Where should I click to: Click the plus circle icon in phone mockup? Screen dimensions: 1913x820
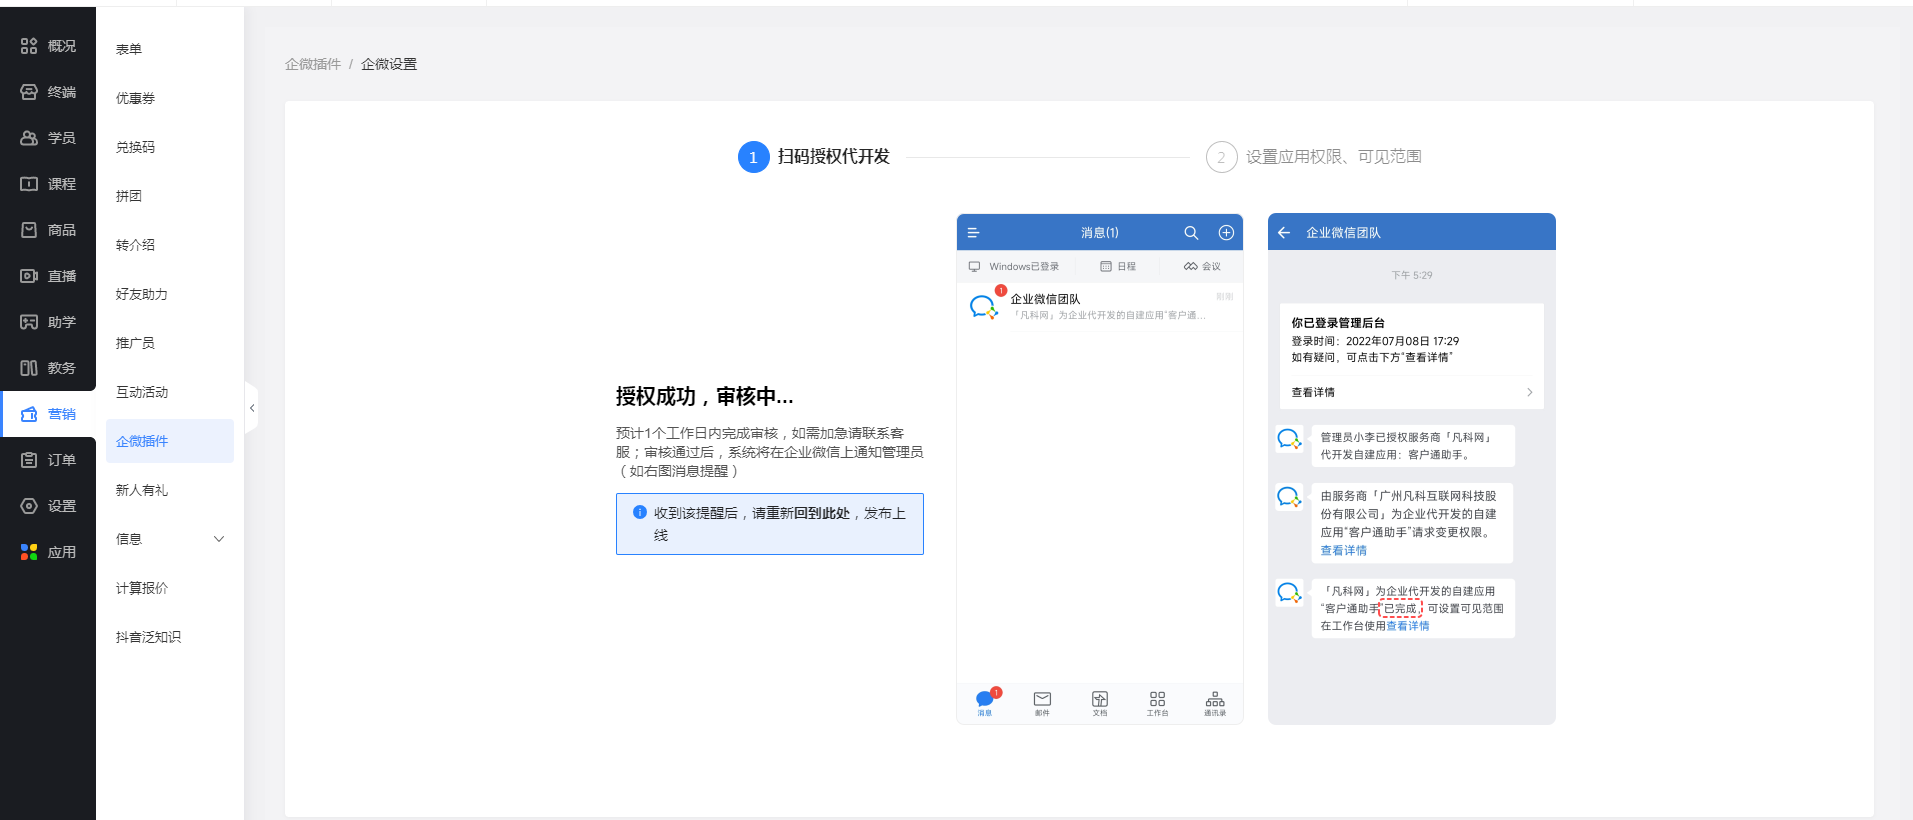pos(1226,233)
